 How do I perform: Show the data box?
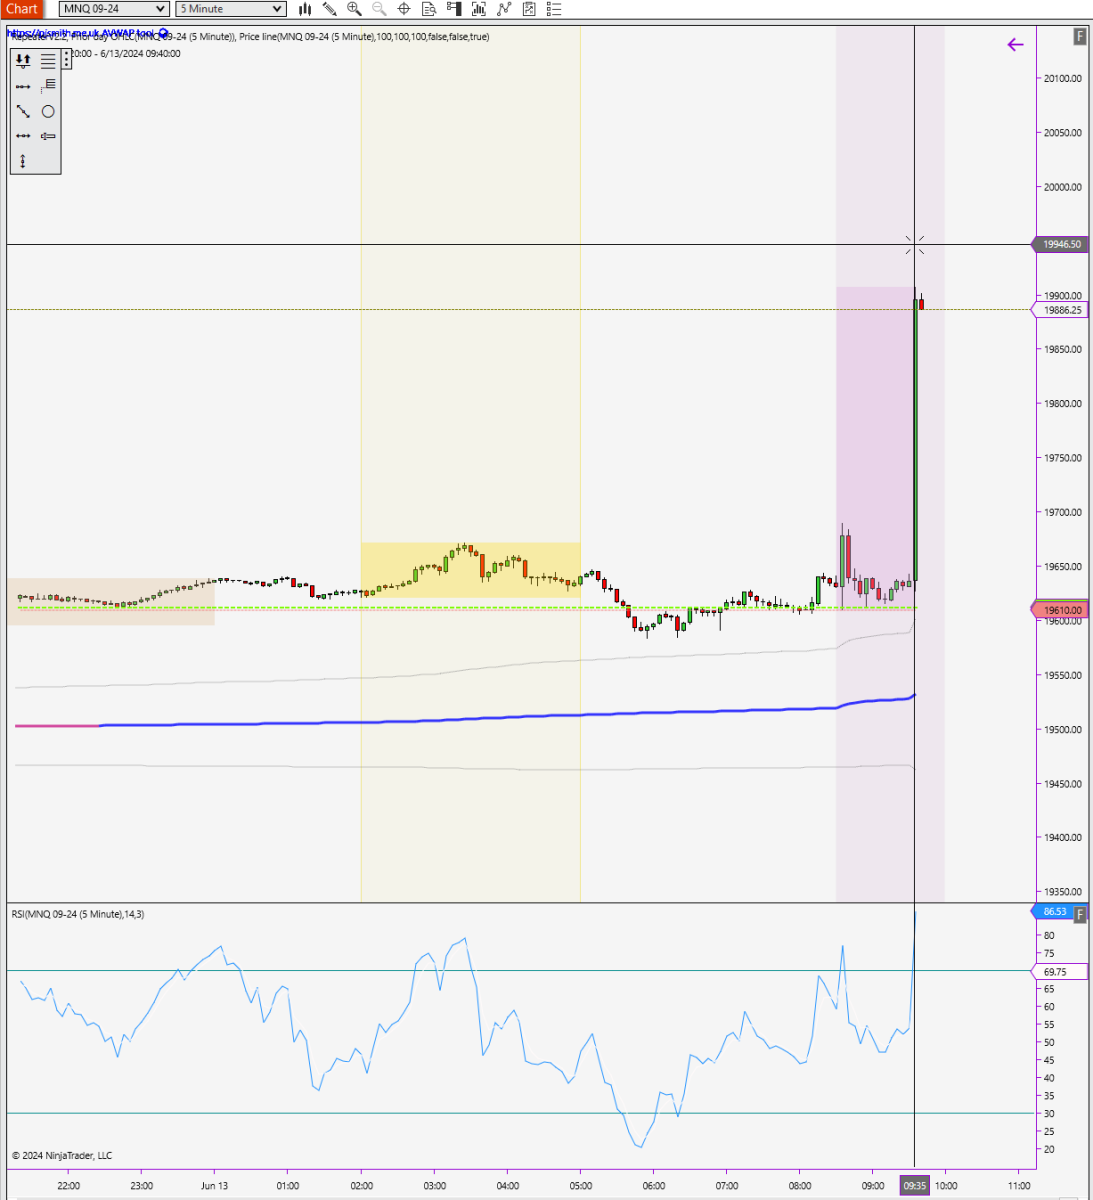coord(429,9)
